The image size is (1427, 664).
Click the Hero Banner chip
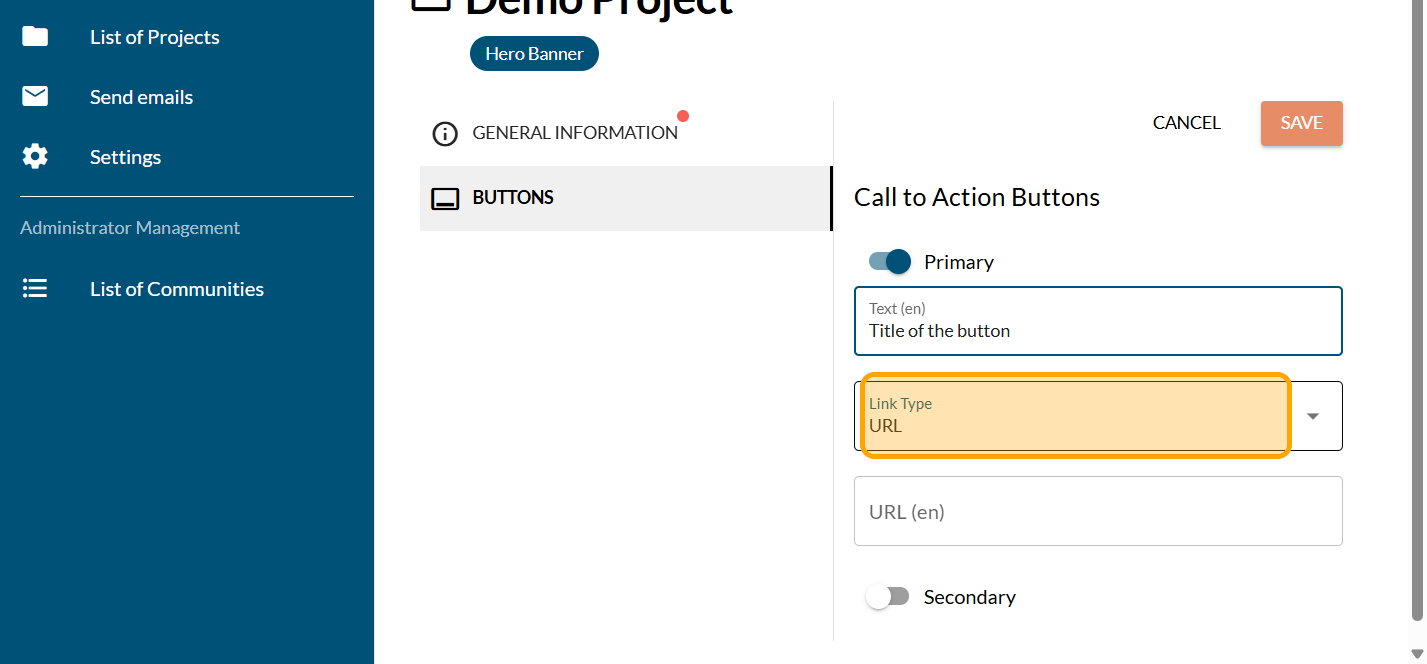534,54
